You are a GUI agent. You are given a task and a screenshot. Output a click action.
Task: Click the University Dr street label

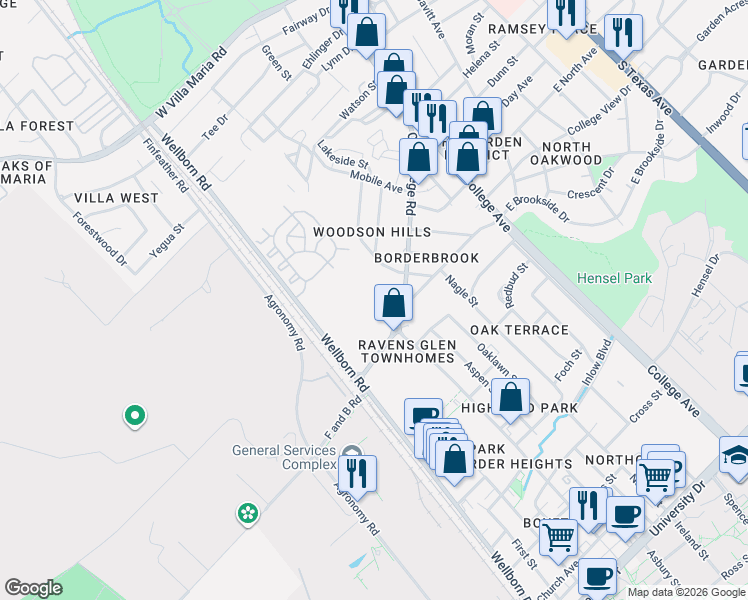(677, 508)
